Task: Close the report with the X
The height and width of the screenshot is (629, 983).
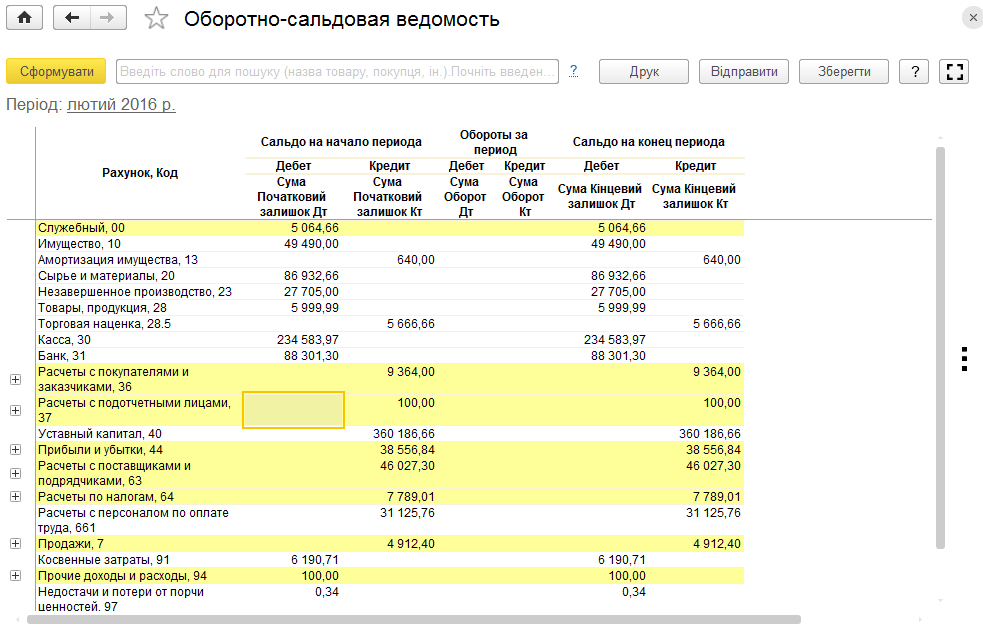Action: pos(972,18)
